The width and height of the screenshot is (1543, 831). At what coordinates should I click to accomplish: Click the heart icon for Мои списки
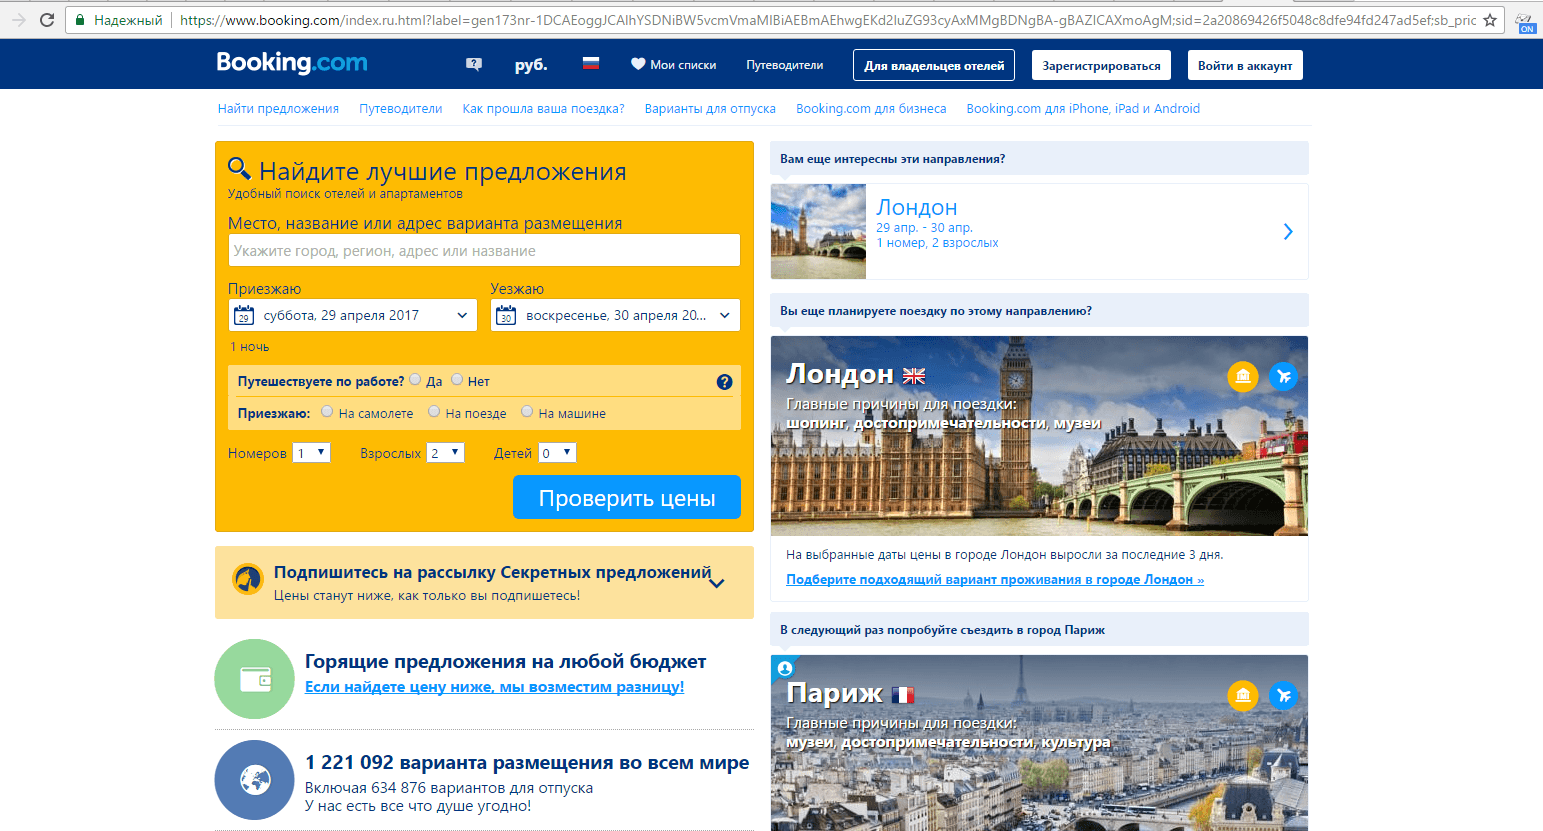coord(638,64)
